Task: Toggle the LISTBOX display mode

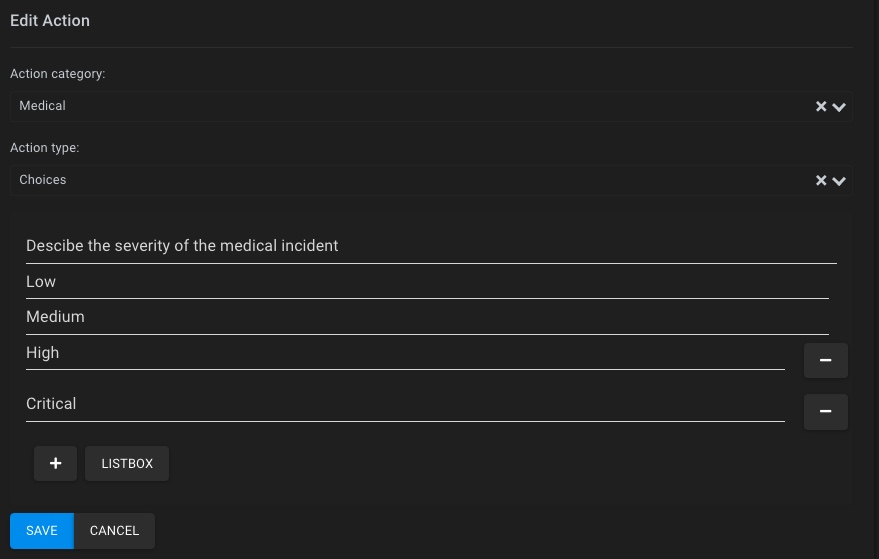Action: (127, 464)
